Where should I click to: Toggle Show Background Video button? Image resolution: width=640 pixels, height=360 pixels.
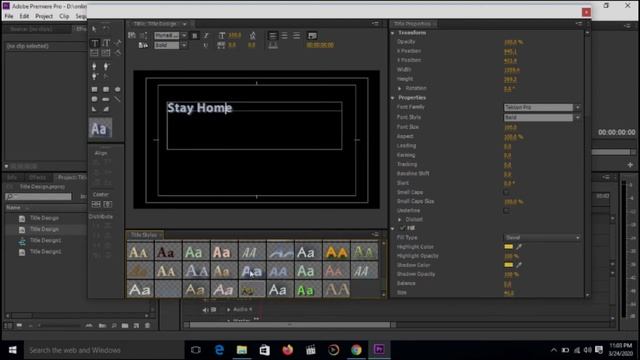pos(312,36)
